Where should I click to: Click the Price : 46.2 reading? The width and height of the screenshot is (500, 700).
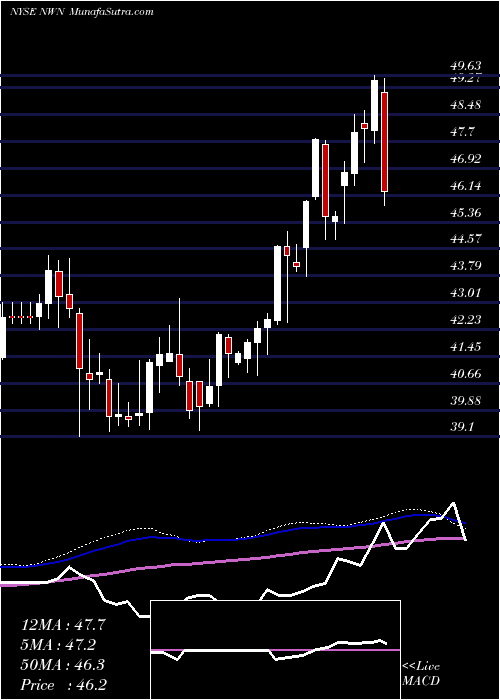click(63, 685)
